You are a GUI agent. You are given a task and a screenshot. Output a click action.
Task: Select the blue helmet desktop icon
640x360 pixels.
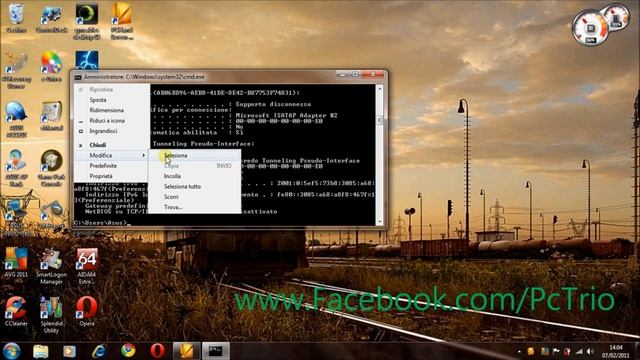click(16, 119)
